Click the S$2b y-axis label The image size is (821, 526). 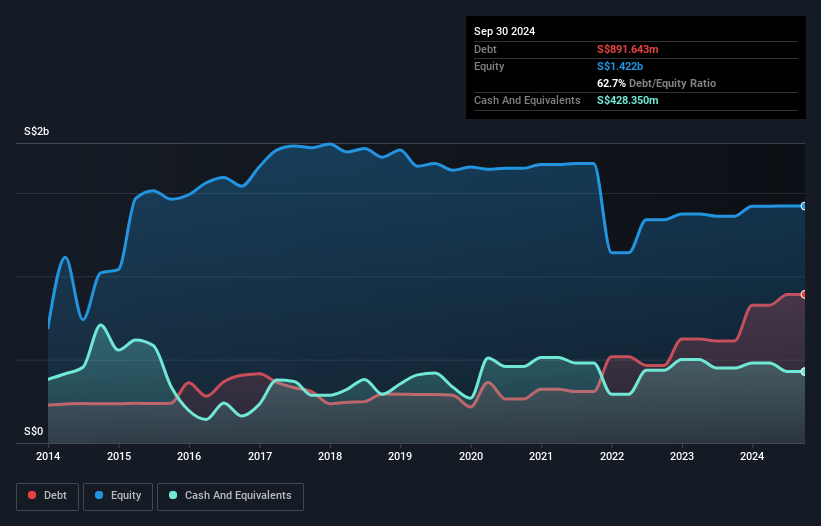tap(37, 131)
